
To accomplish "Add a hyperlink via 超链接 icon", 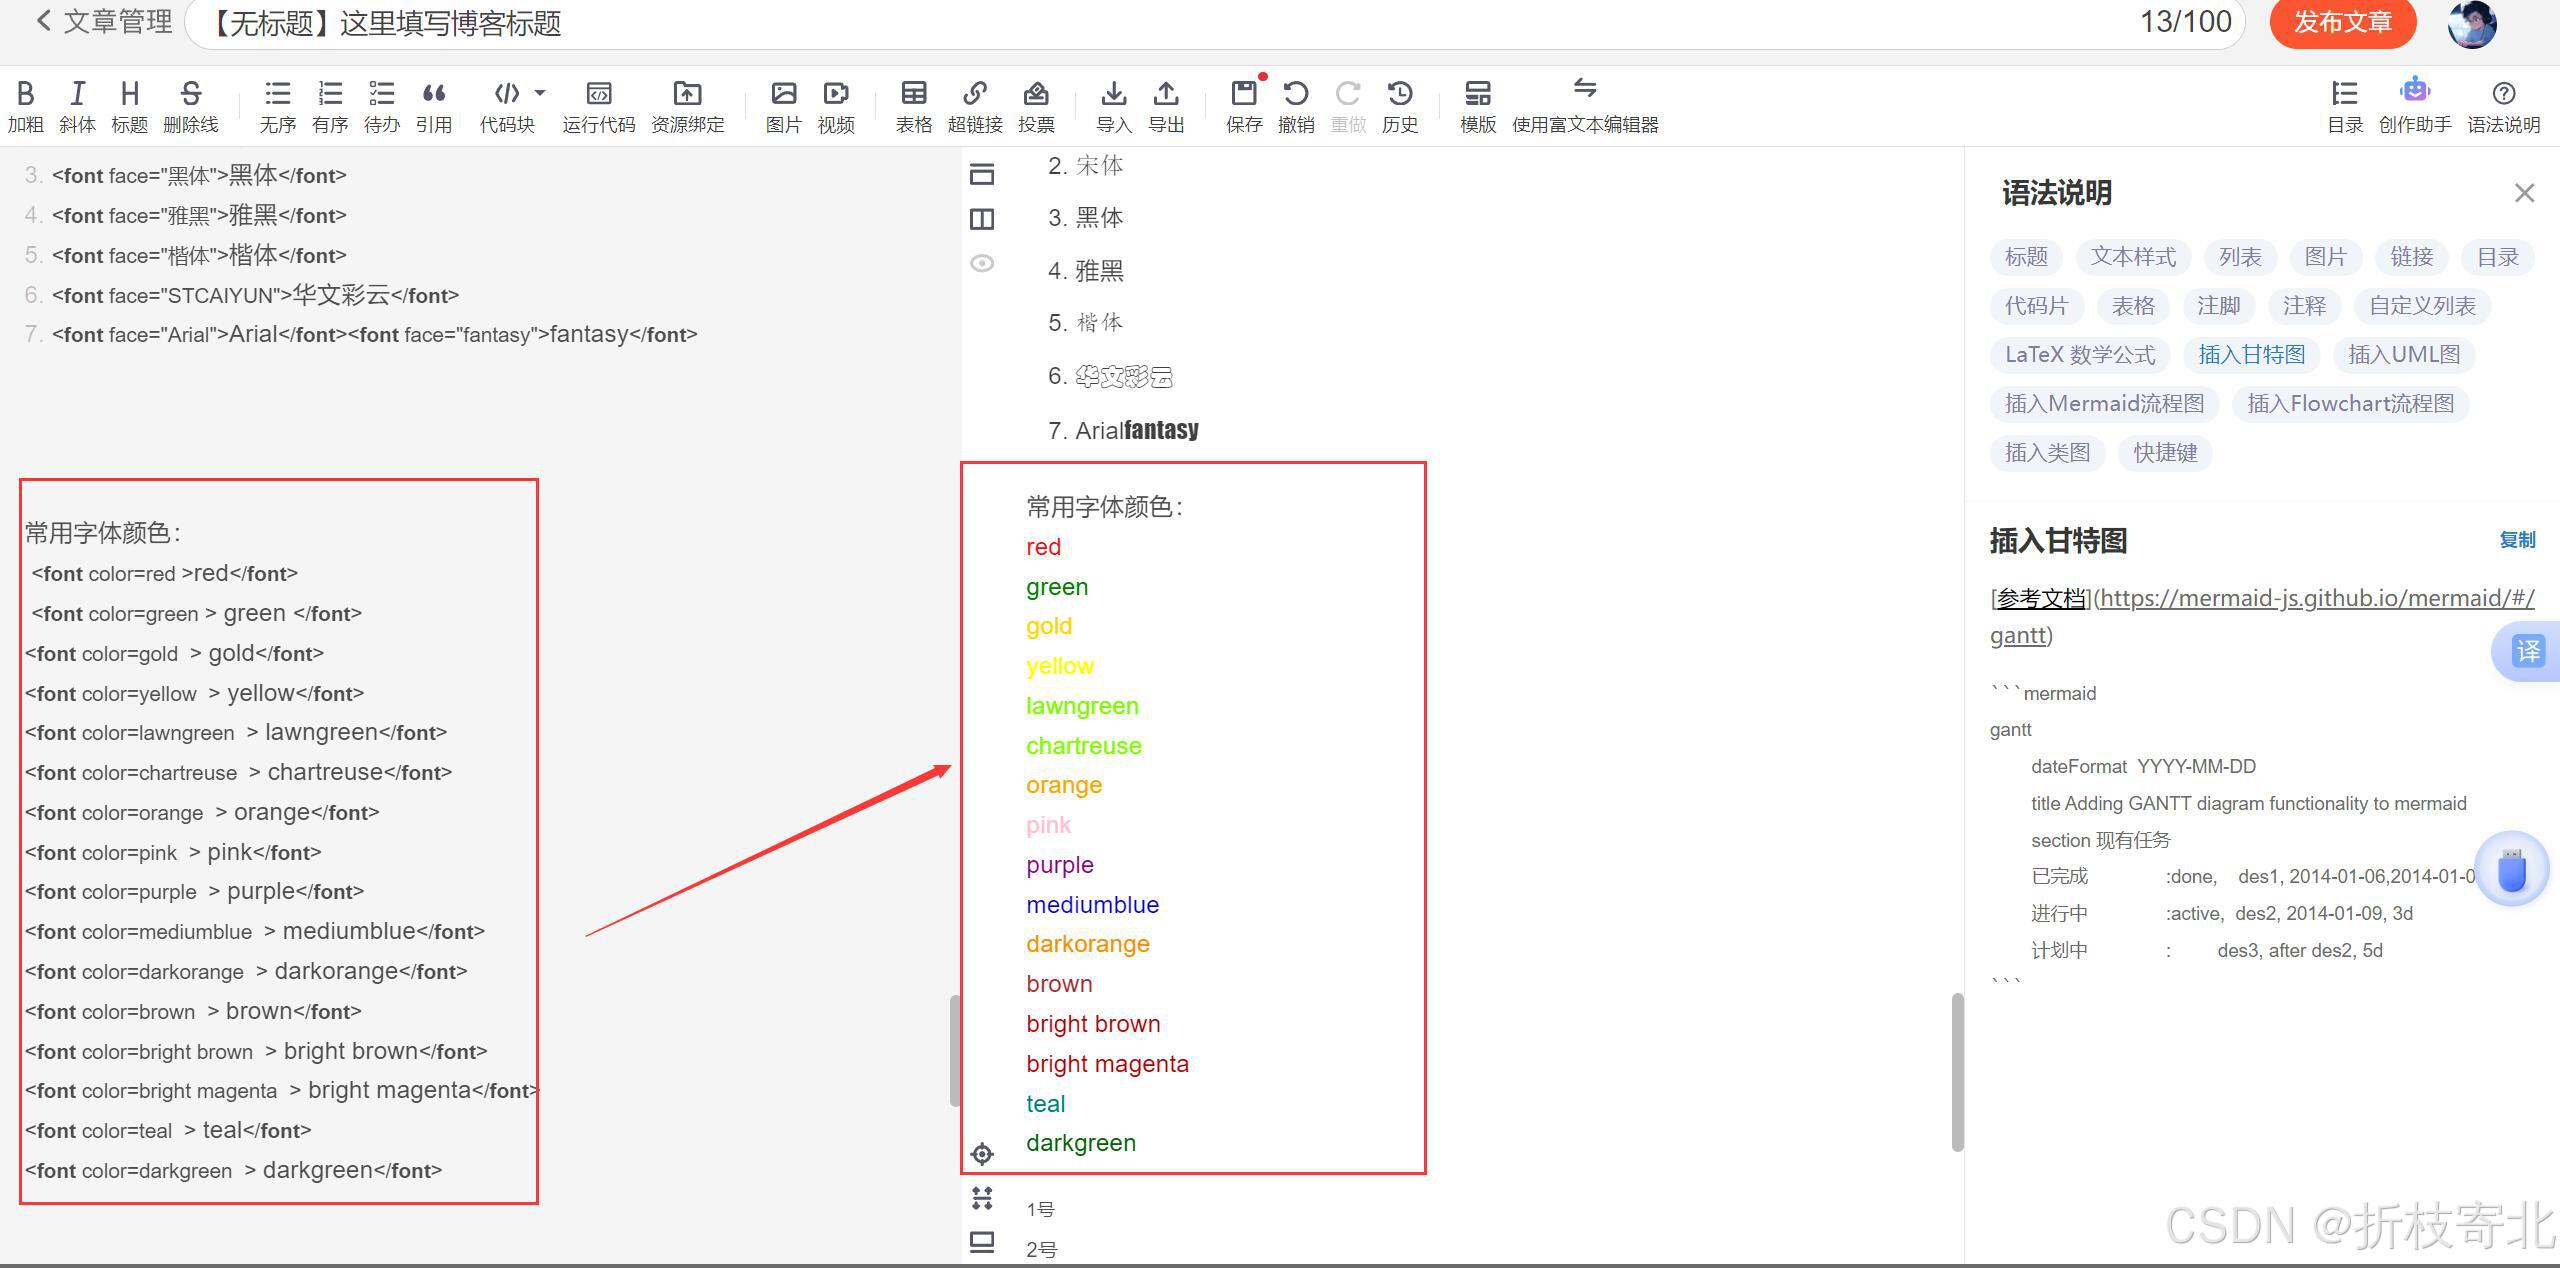I will point(975,94).
